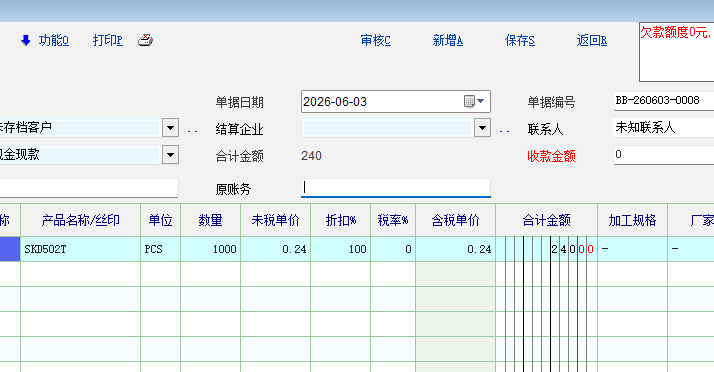Expand the 未存档客户 customer dropdown
The height and width of the screenshot is (372, 714).
pos(170,128)
